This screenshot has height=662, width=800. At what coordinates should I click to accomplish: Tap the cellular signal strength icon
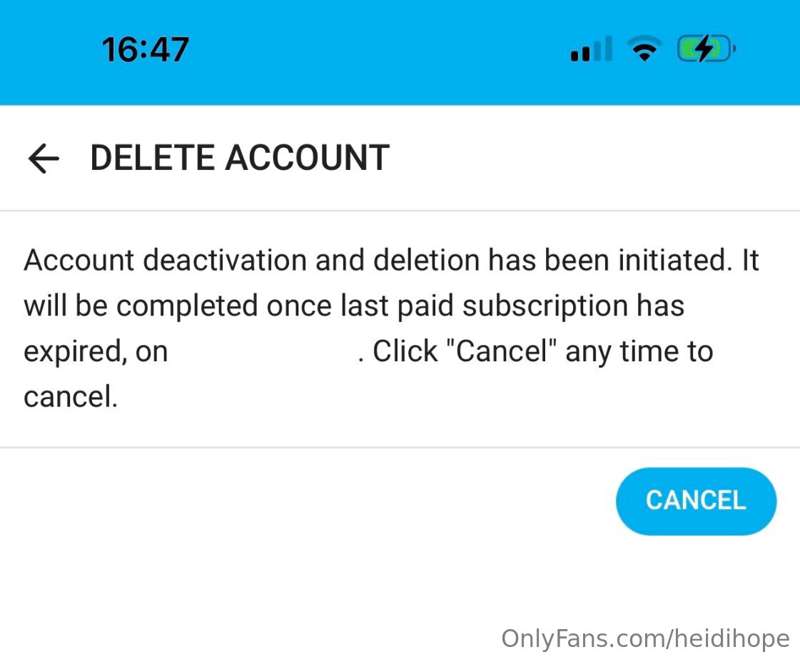tap(591, 49)
